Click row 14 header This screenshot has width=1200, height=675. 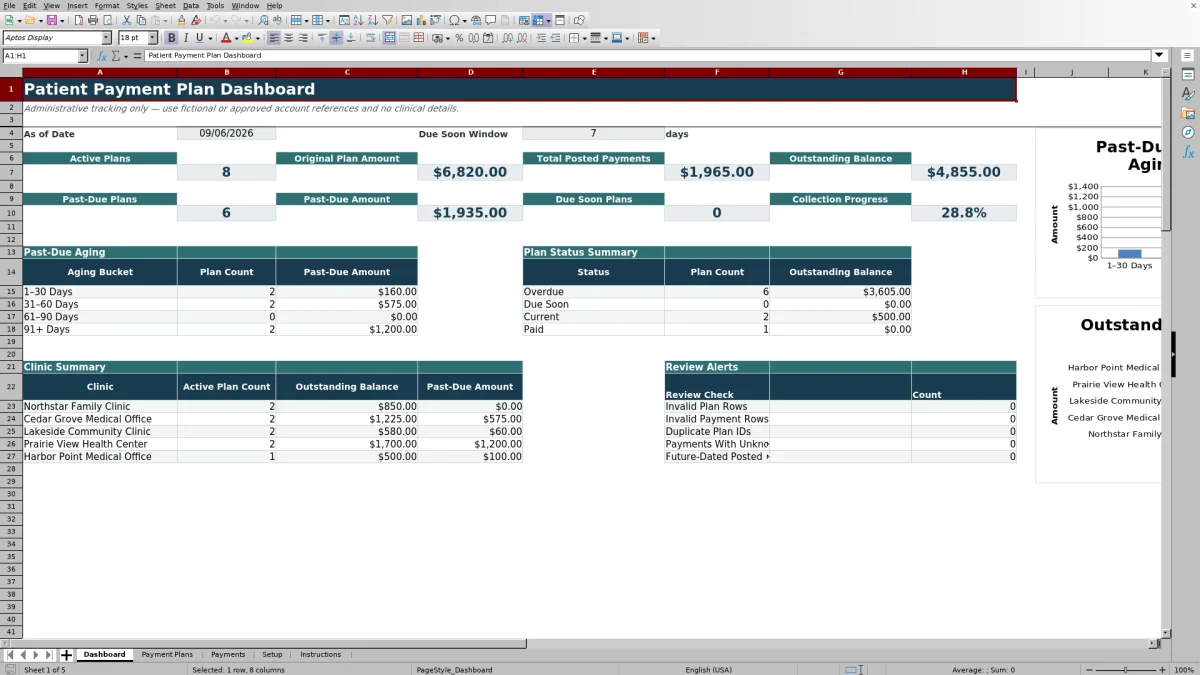click(x=11, y=272)
